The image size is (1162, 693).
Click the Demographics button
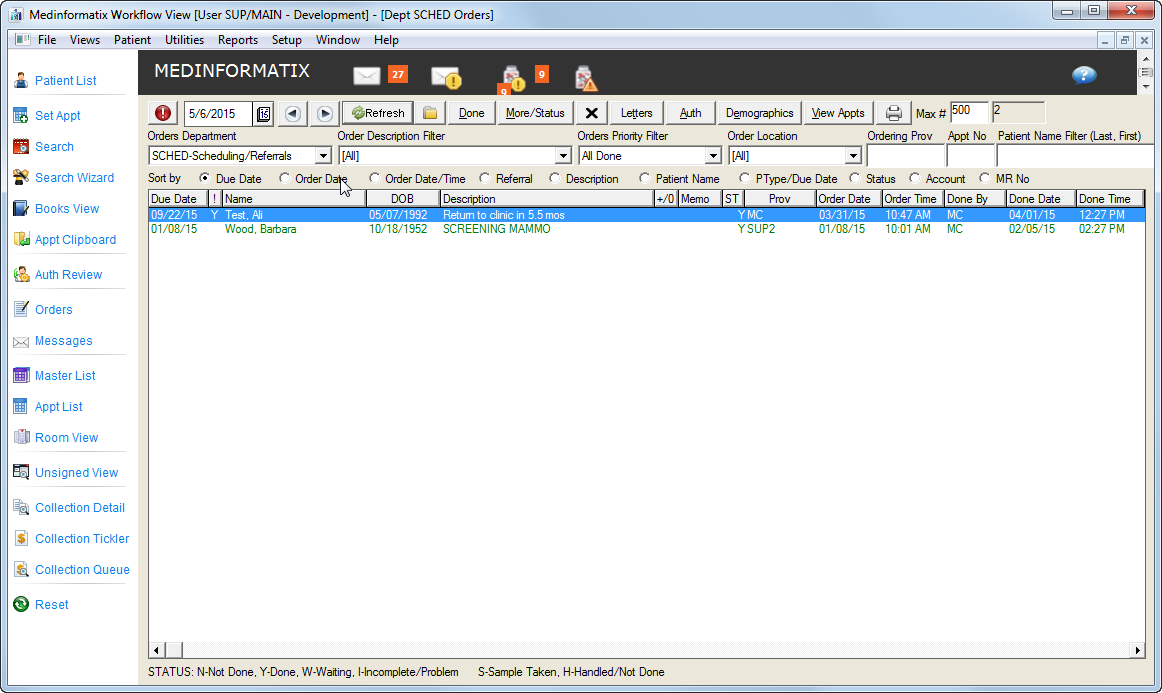[760, 113]
